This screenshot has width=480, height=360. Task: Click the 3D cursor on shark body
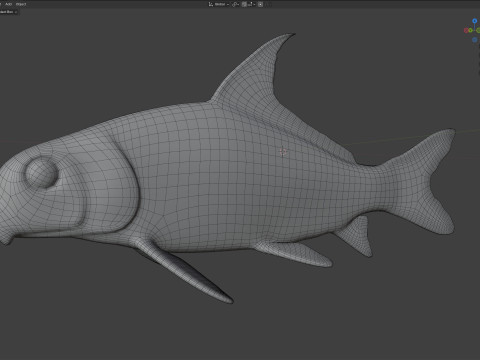283,152
